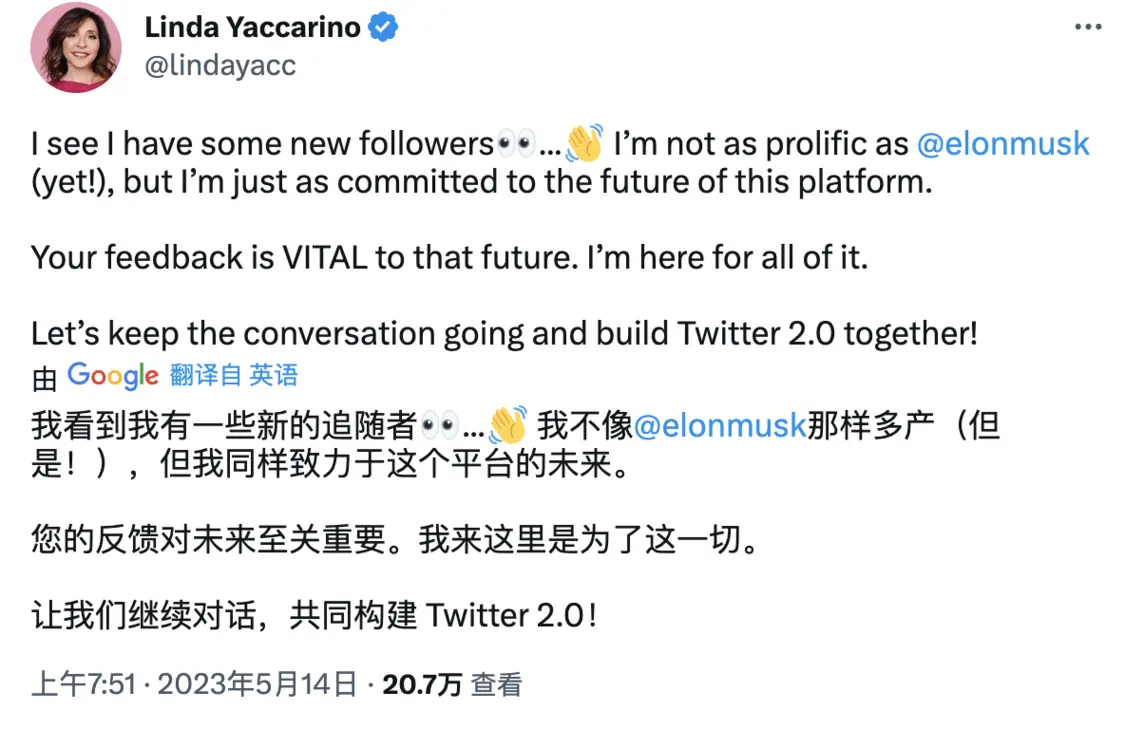
Task: Click the blue verified badge icon
Action: click(384, 28)
